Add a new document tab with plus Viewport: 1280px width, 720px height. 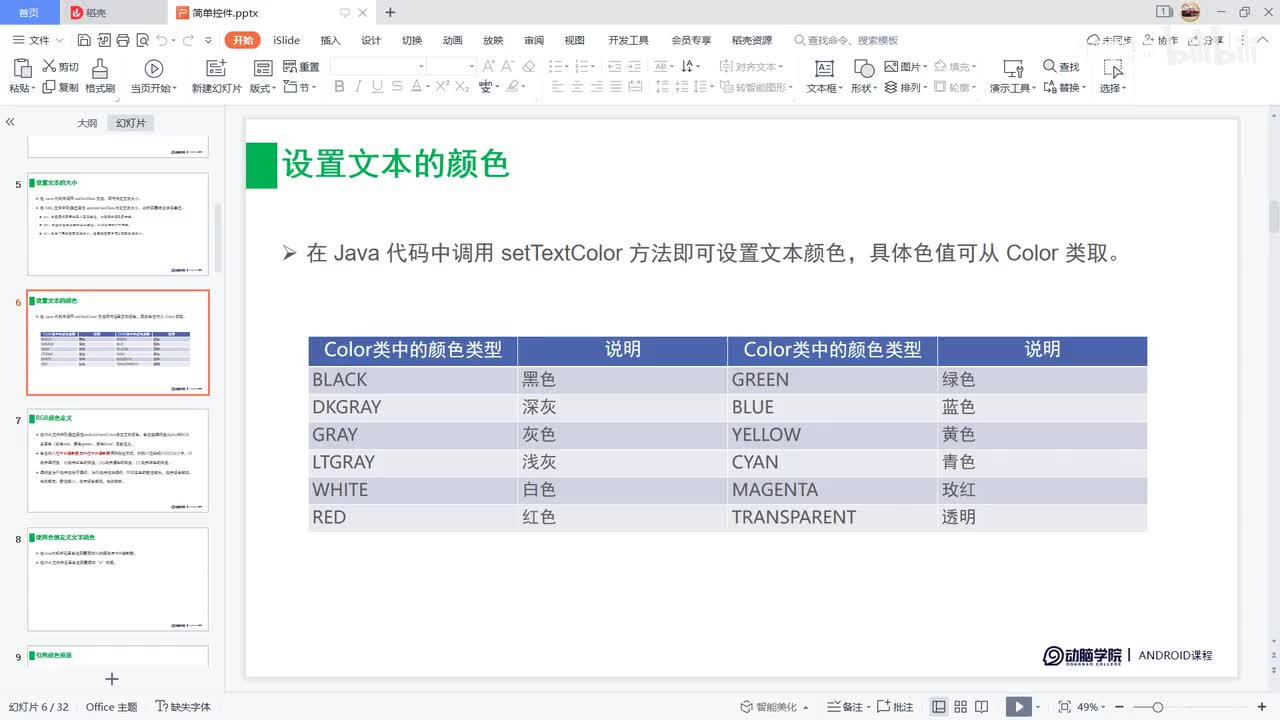(x=390, y=12)
